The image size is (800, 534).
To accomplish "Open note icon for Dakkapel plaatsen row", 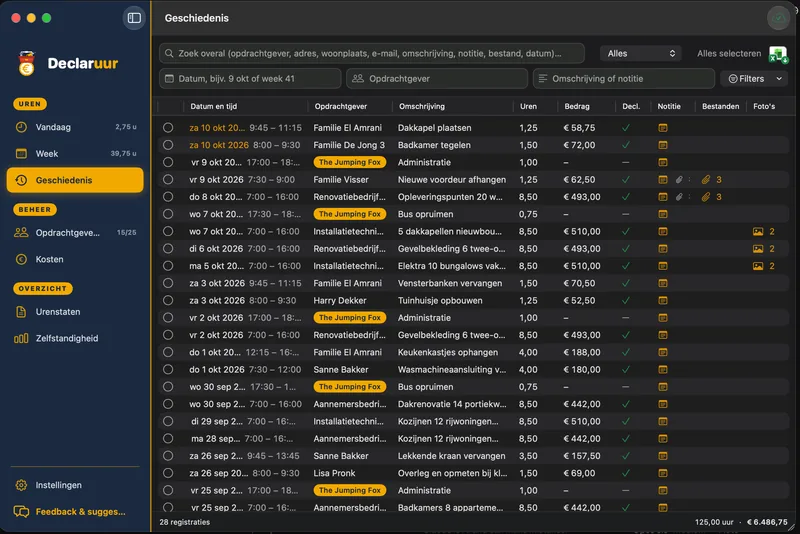I will (663, 128).
